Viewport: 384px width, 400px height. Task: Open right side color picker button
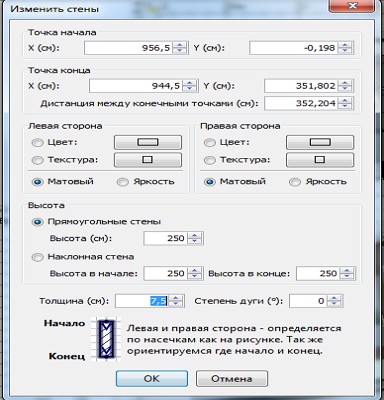click(320, 142)
